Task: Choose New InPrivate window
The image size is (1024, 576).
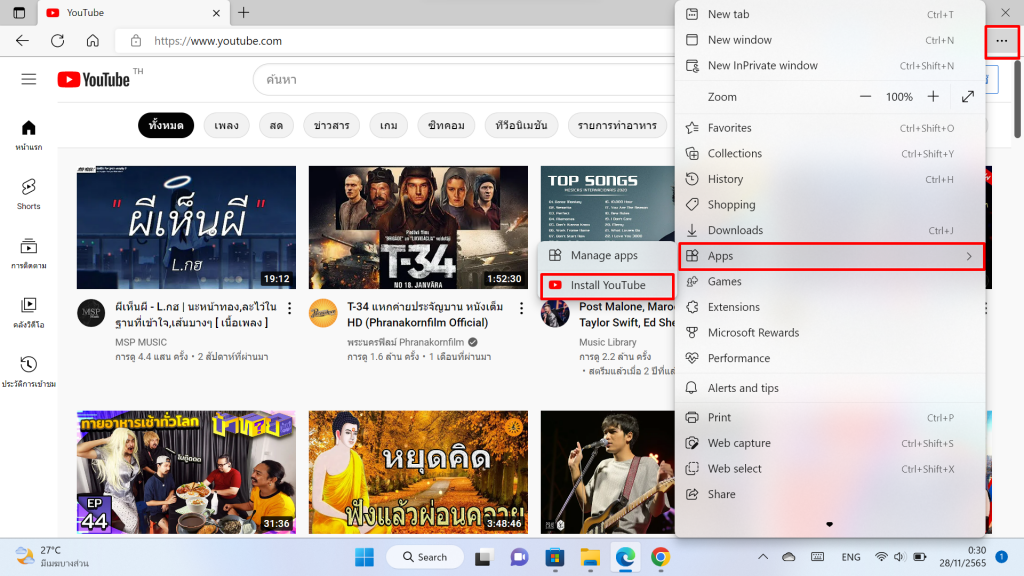Action: point(829,65)
